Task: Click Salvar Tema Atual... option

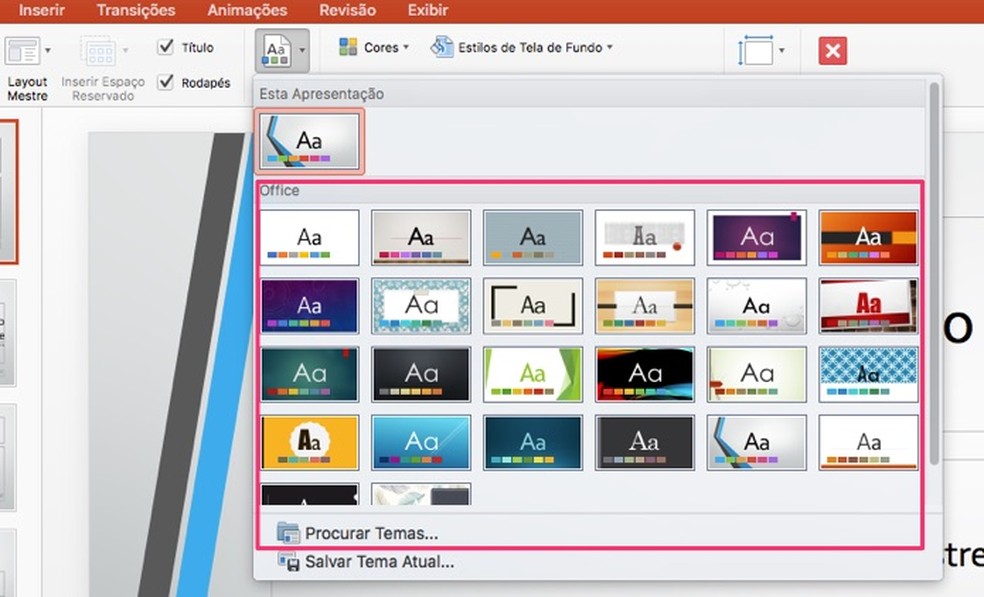Action: pyautogui.click(x=379, y=561)
